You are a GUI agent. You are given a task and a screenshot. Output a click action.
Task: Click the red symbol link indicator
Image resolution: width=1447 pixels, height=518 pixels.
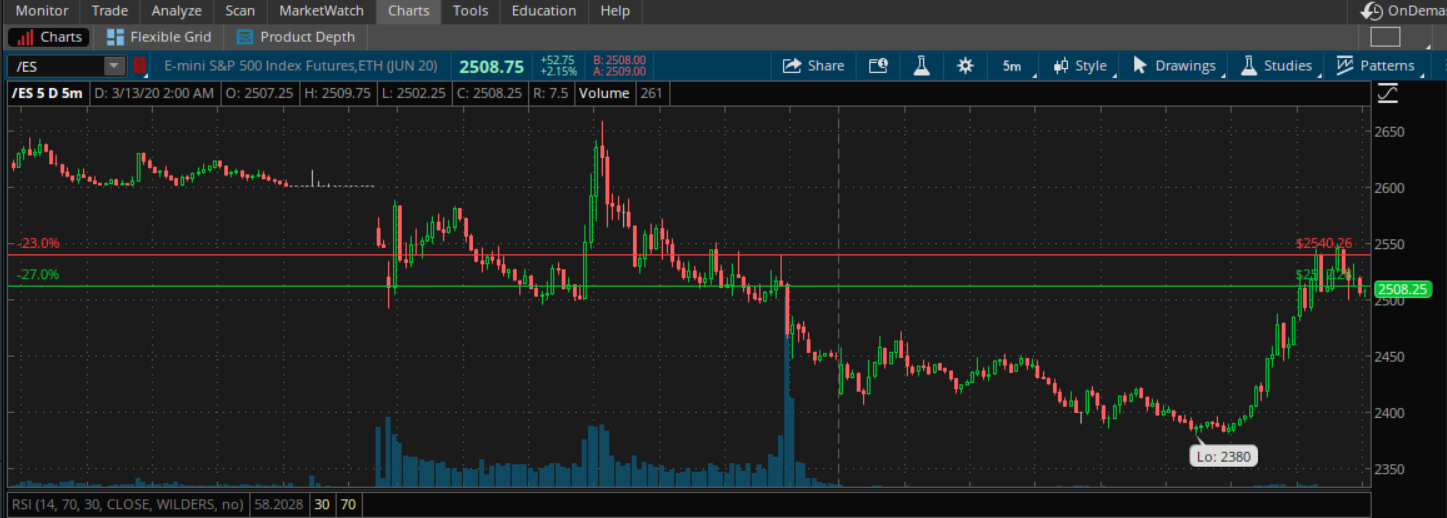(139, 66)
